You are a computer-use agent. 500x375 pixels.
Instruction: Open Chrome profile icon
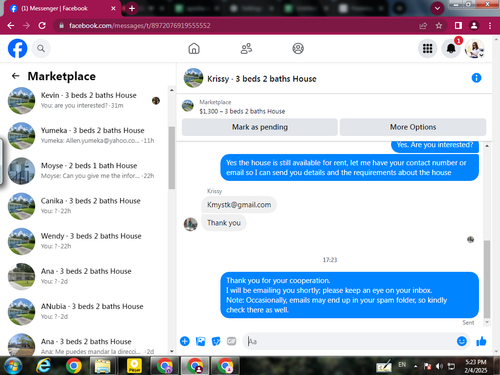point(474,26)
